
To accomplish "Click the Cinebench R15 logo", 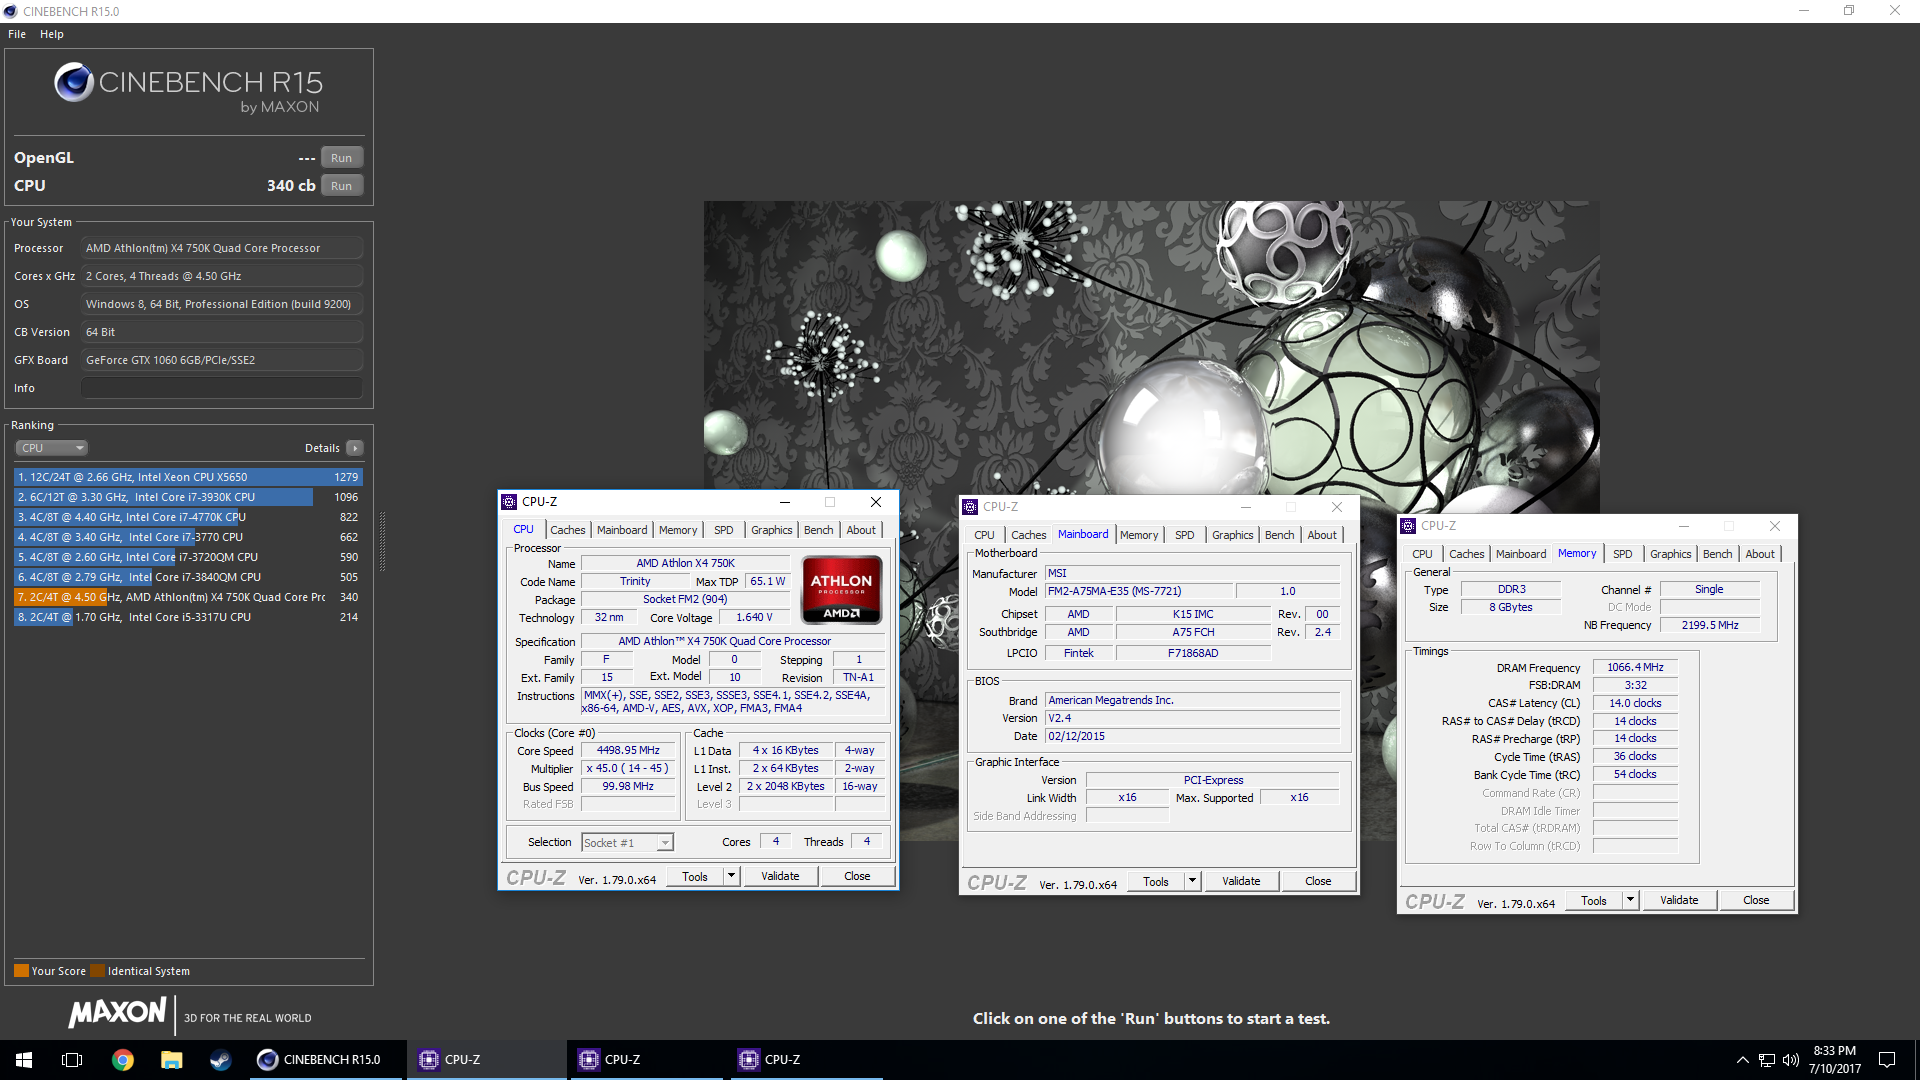I will tap(189, 88).
